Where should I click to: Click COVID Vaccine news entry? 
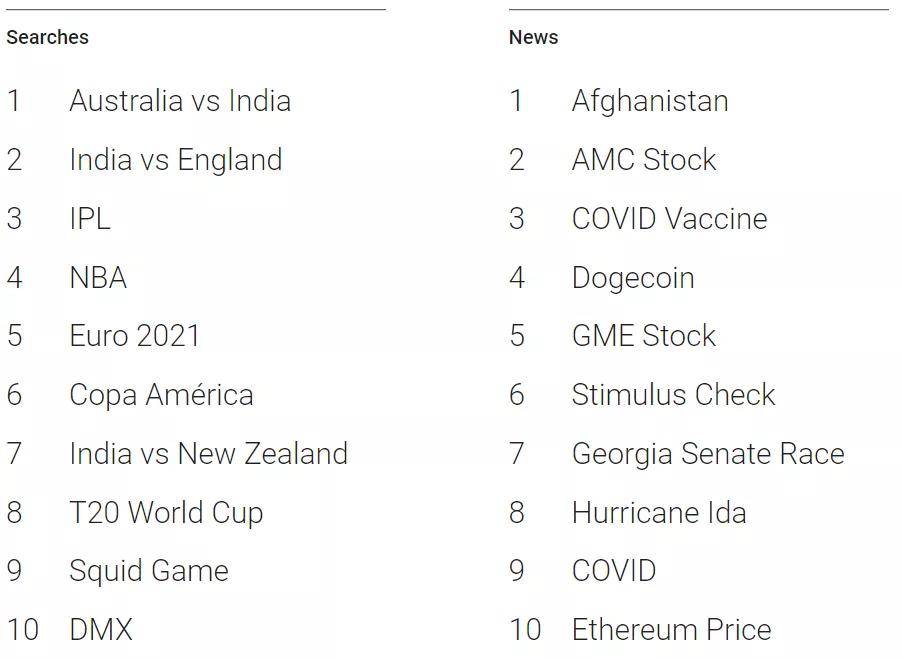tap(670, 219)
